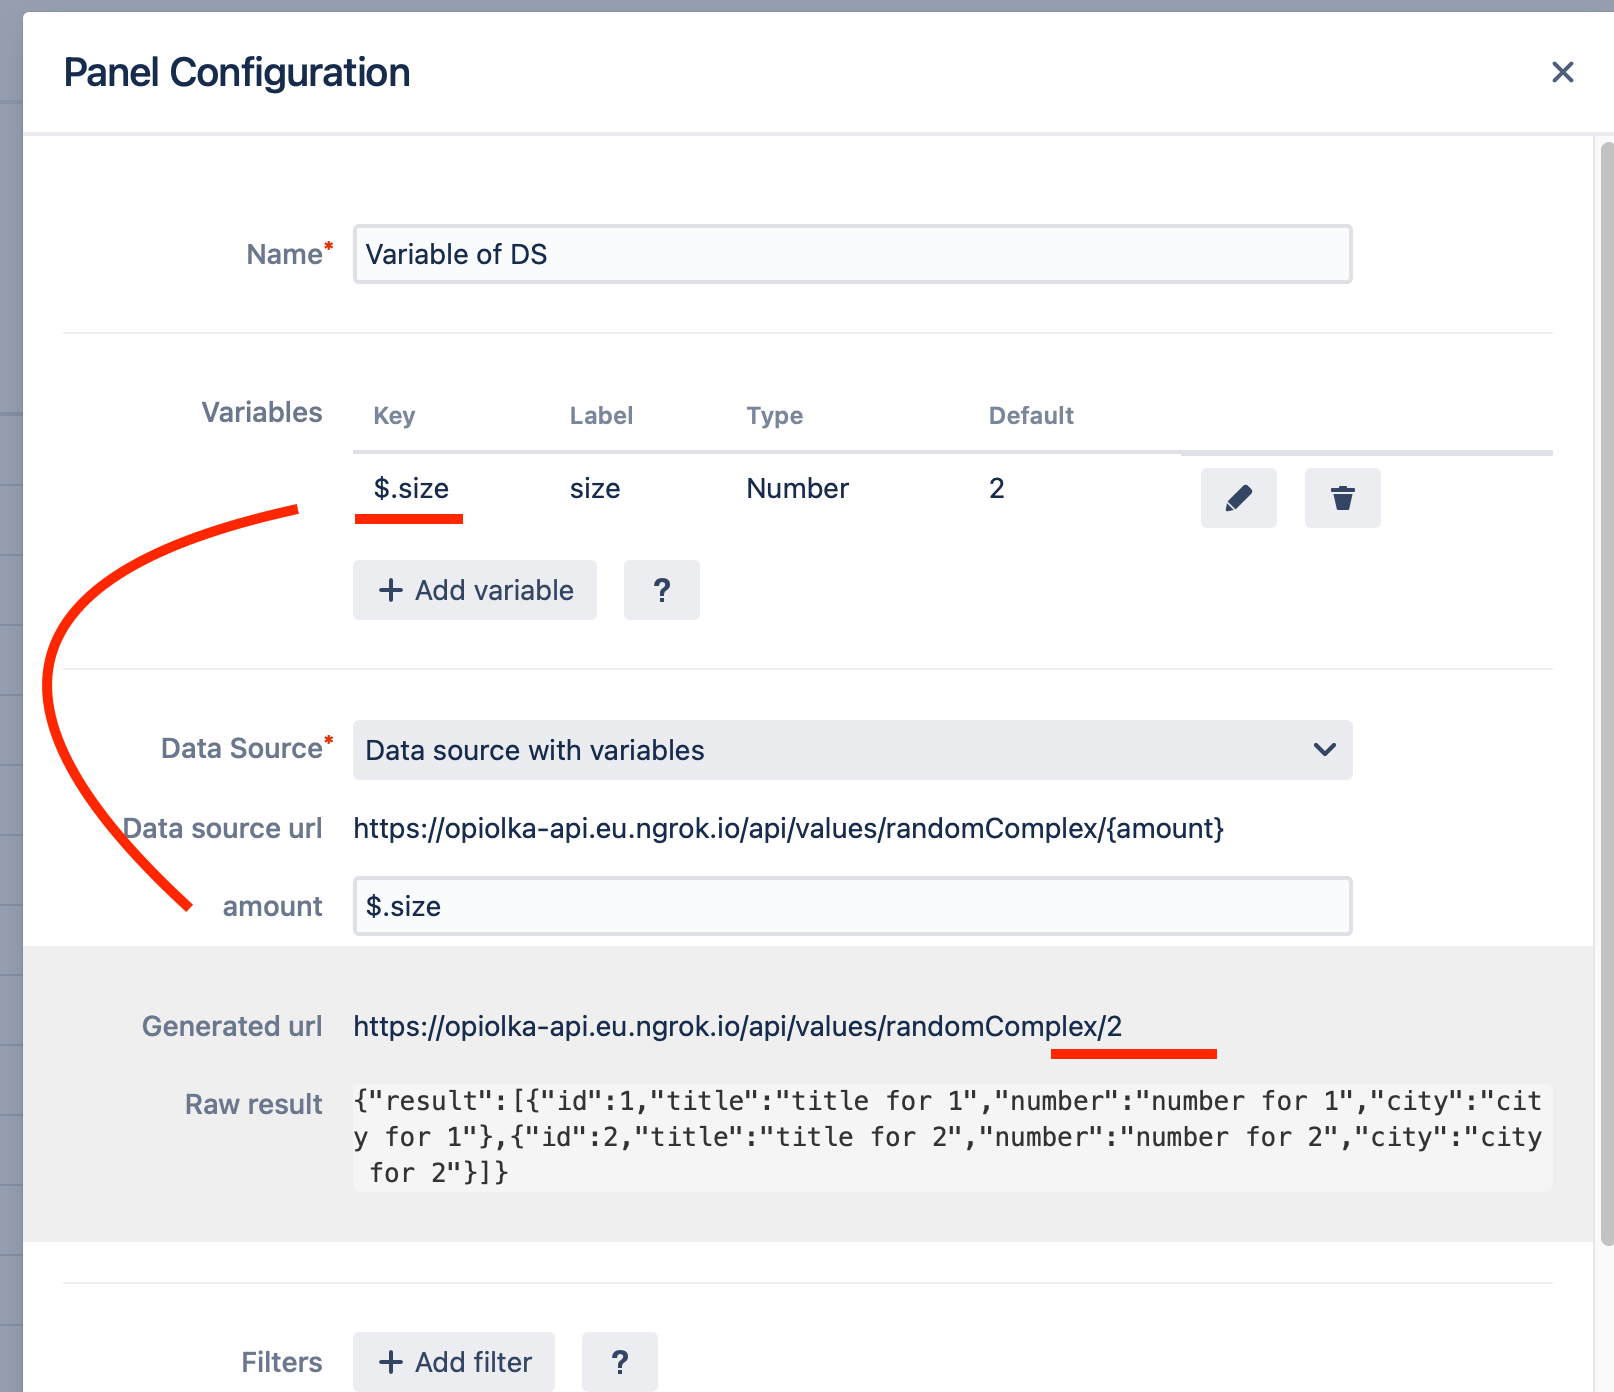Select the $.size key cell in variables table

point(411,489)
